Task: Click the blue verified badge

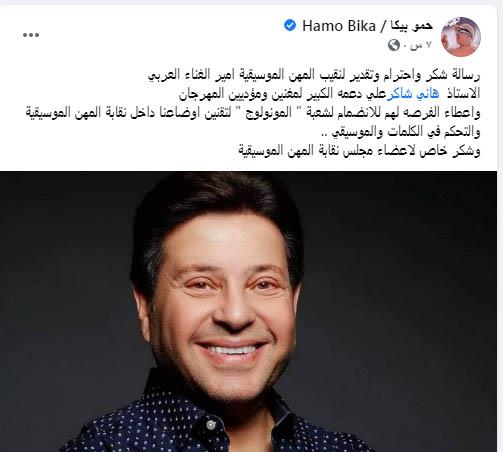Action: pyautogui.click(x=290, y=26)
